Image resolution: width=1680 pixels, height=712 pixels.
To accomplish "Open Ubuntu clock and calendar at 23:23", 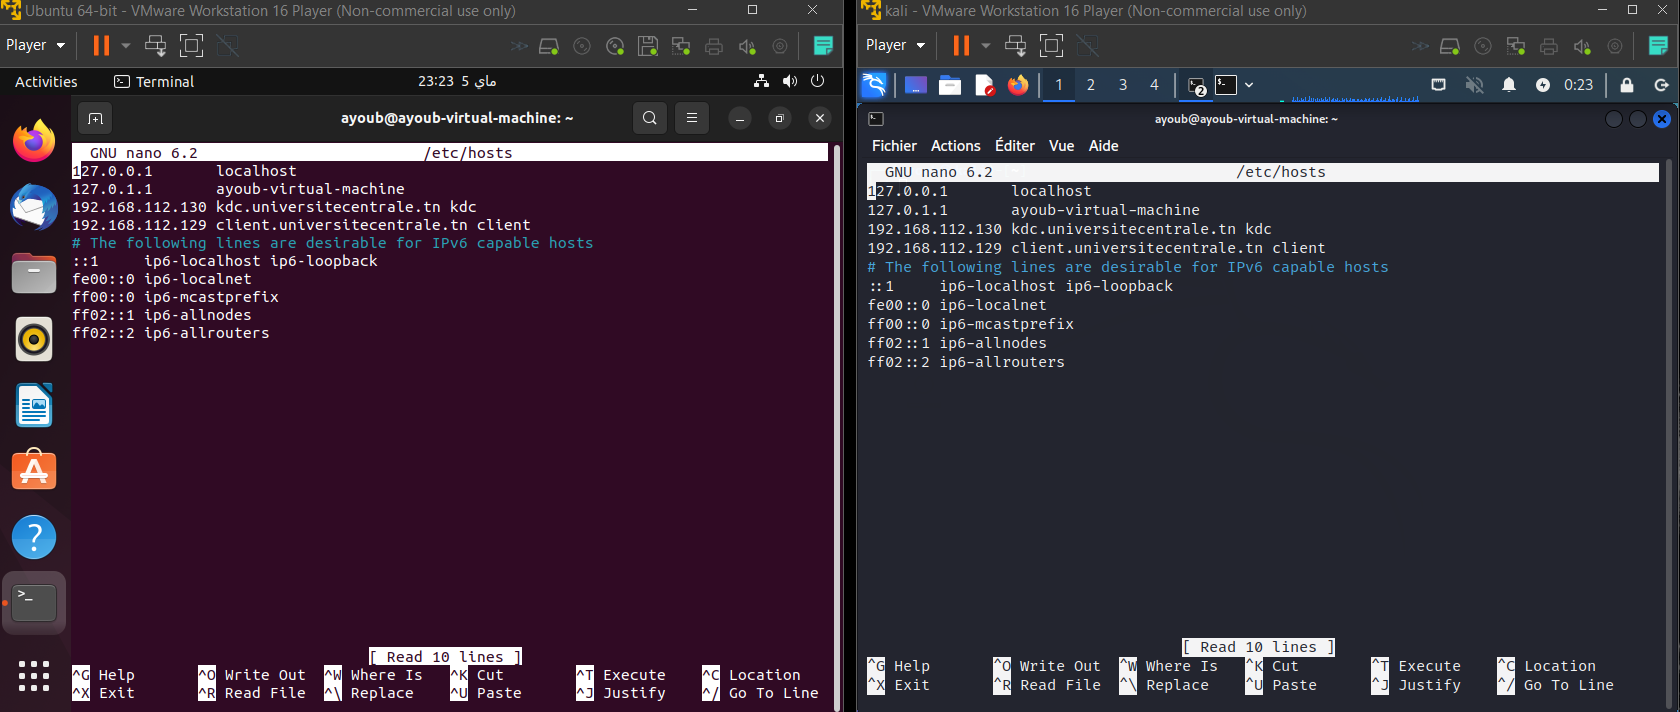I will click(x=457, y=81).
